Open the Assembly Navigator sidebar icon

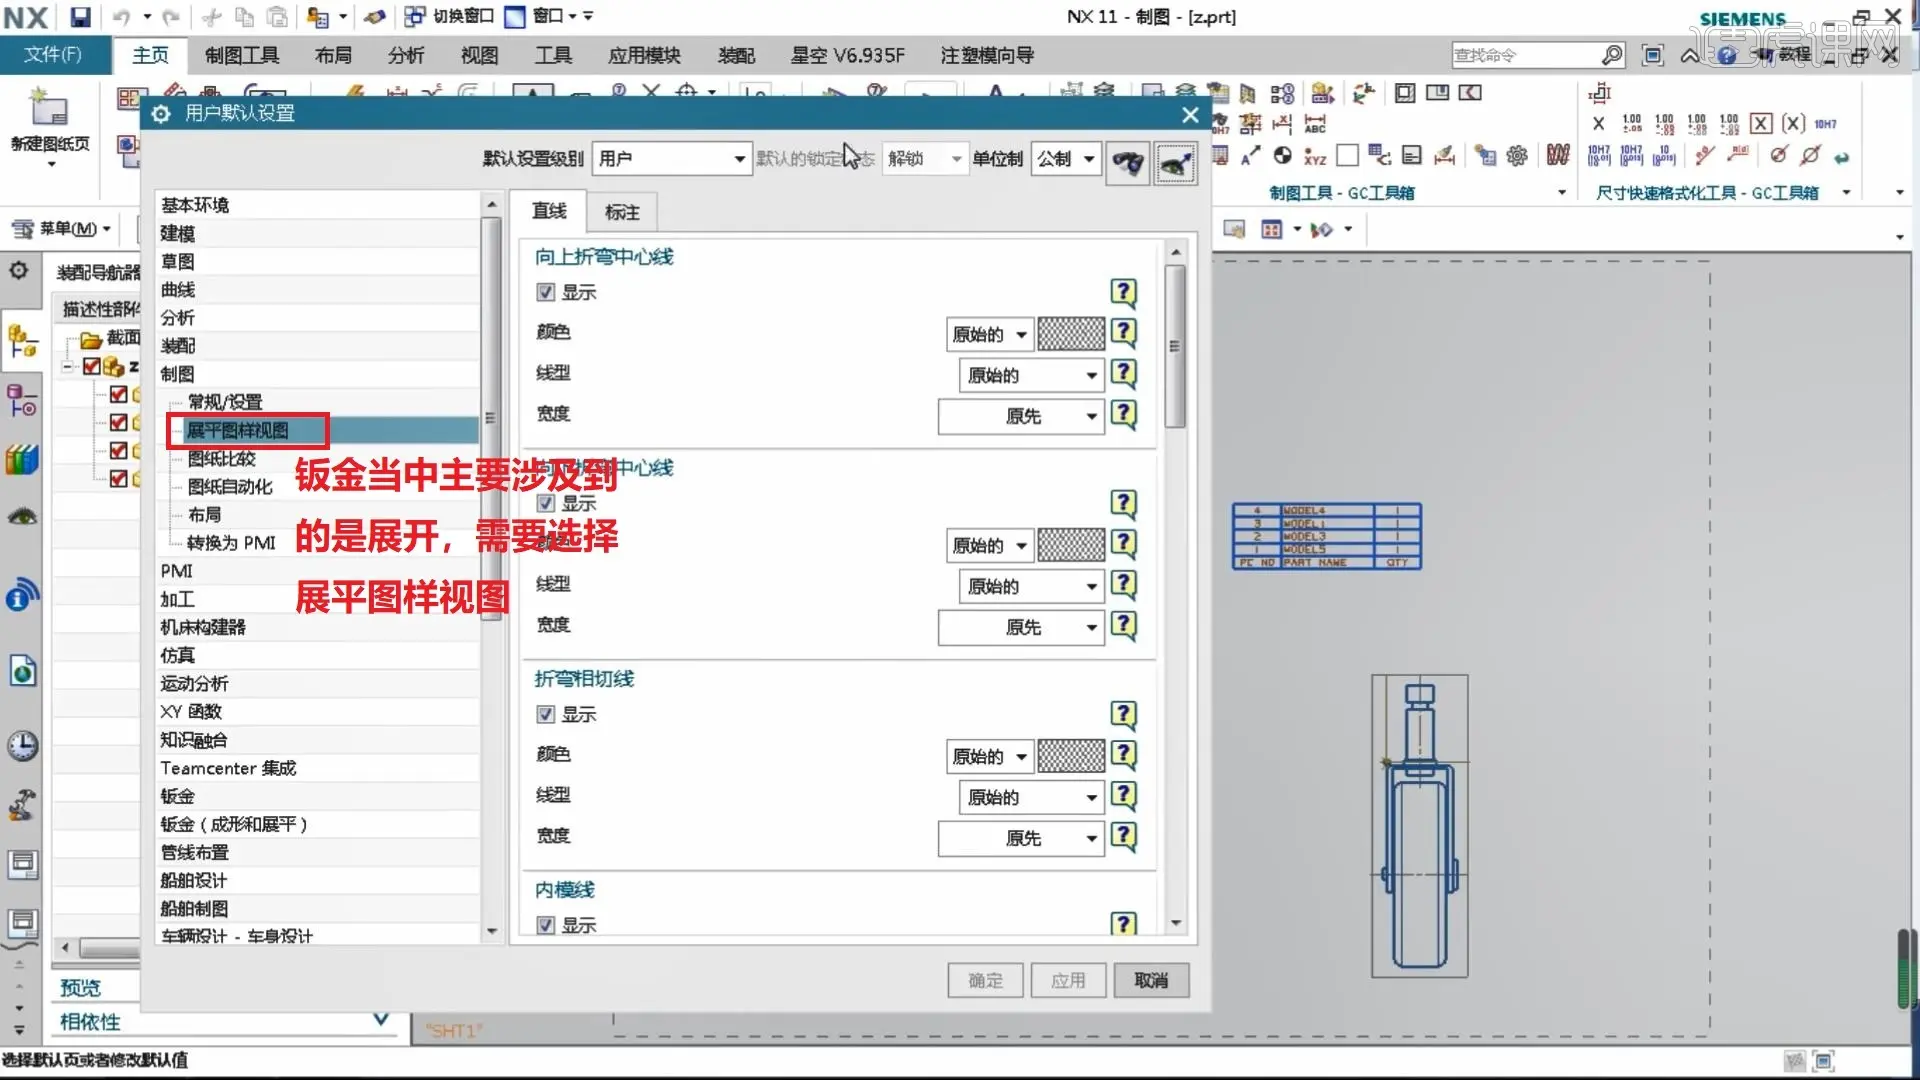tap(22, 343)
